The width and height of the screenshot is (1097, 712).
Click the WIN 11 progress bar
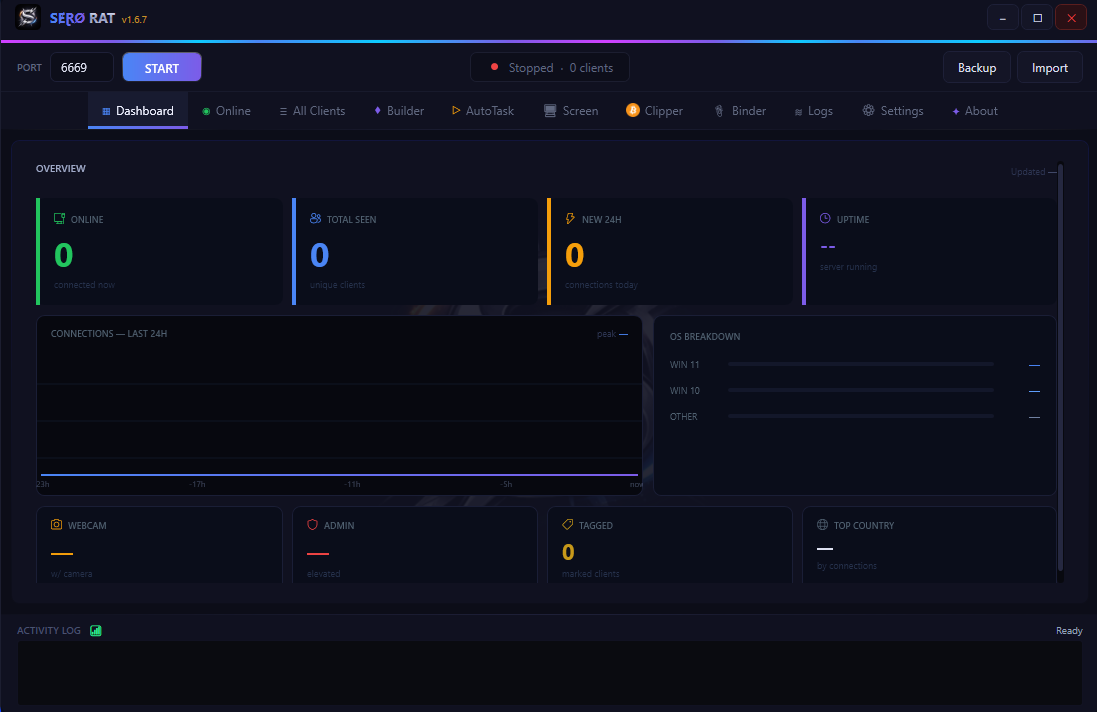[x=861, y=364]
